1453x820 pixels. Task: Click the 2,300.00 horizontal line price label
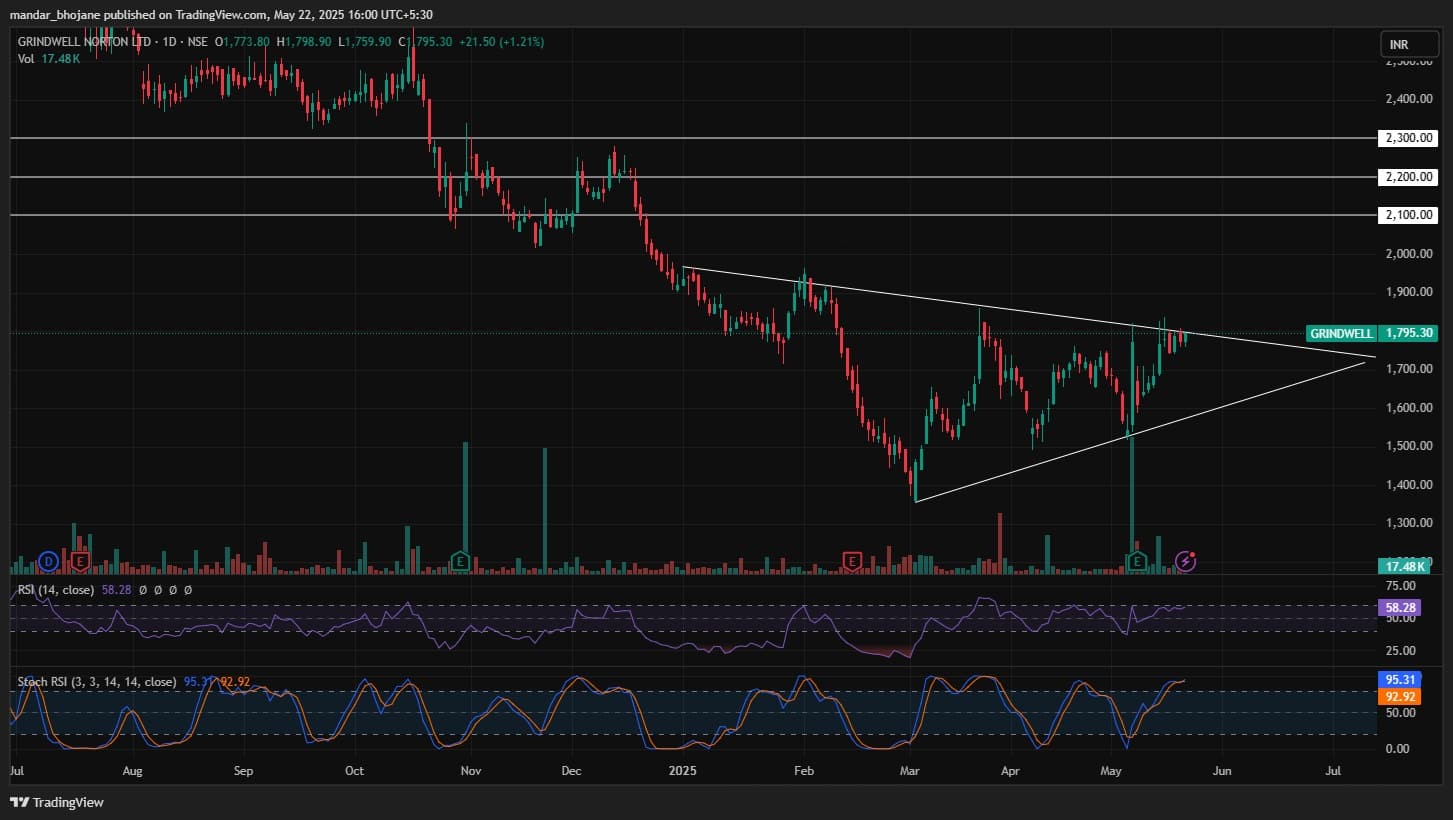[1407, 138]
